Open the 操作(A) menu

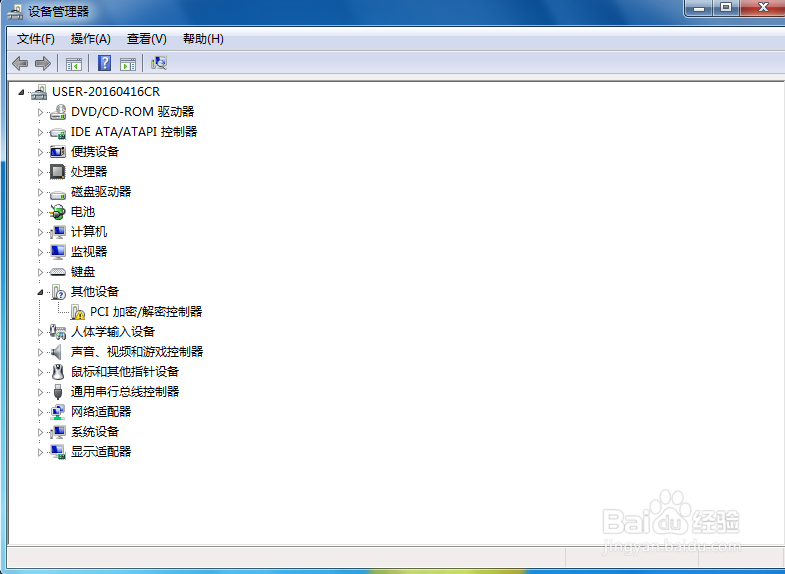(91, 39)
